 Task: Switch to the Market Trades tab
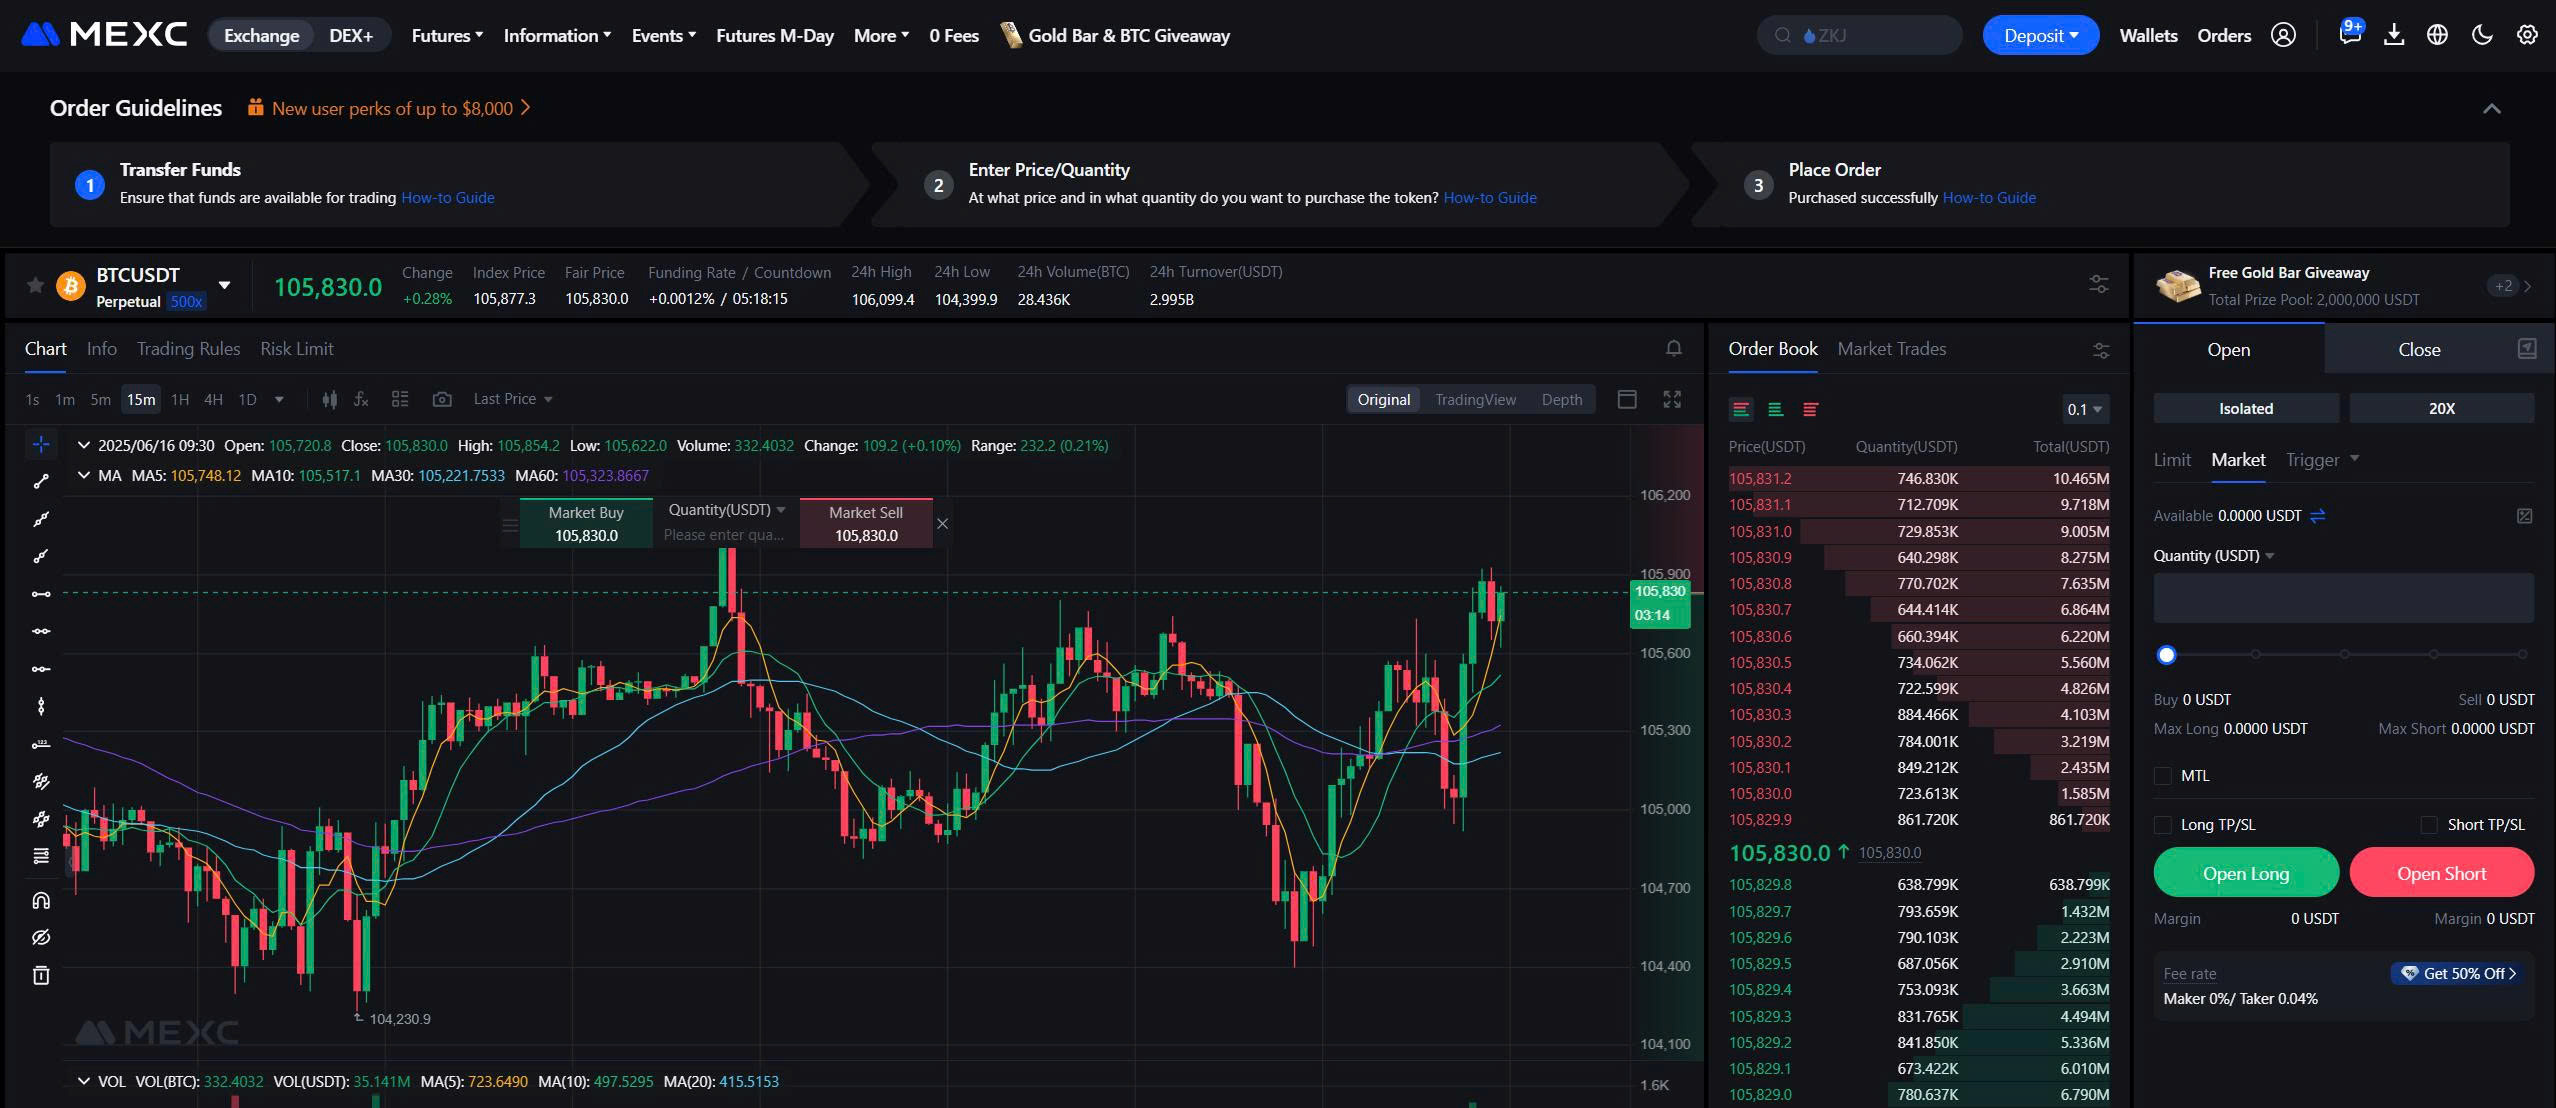[x=1892, y=349]
